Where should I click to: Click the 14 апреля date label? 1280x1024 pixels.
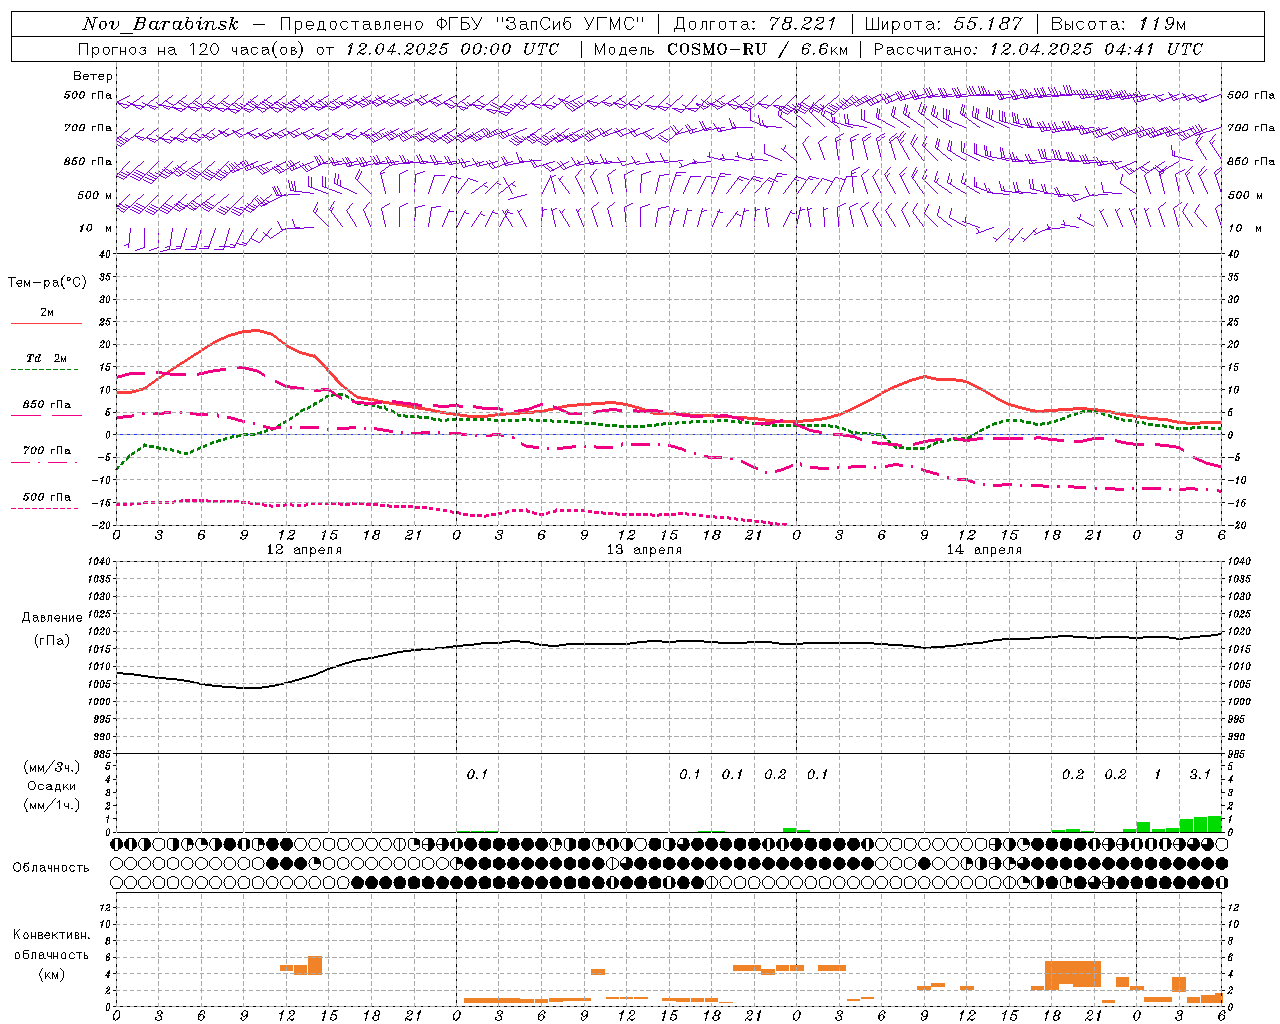pyautogui.click(x=984, y=550)
